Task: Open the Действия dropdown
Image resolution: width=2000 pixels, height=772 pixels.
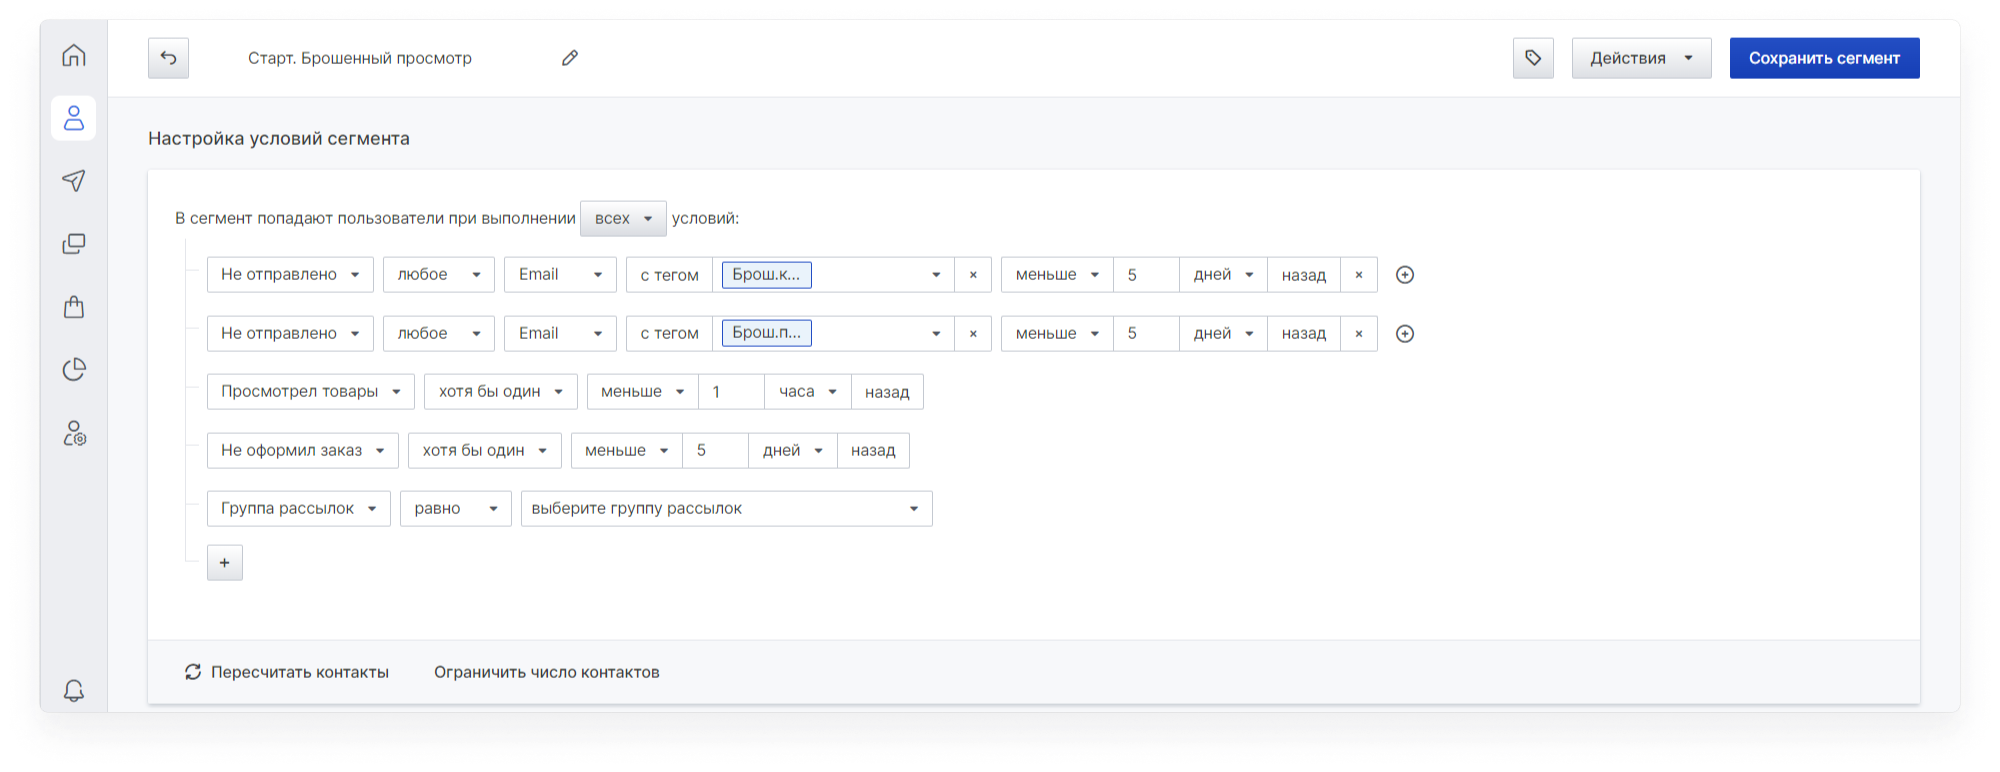Action: click(1642, 58)
